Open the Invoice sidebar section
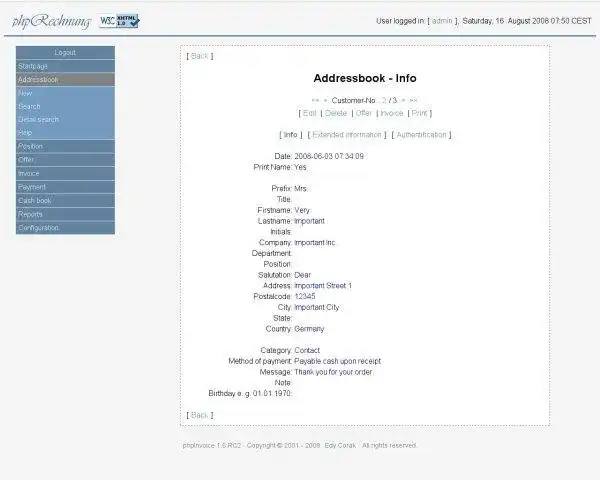This screenshot has height=480, width=600. [65, 173]
